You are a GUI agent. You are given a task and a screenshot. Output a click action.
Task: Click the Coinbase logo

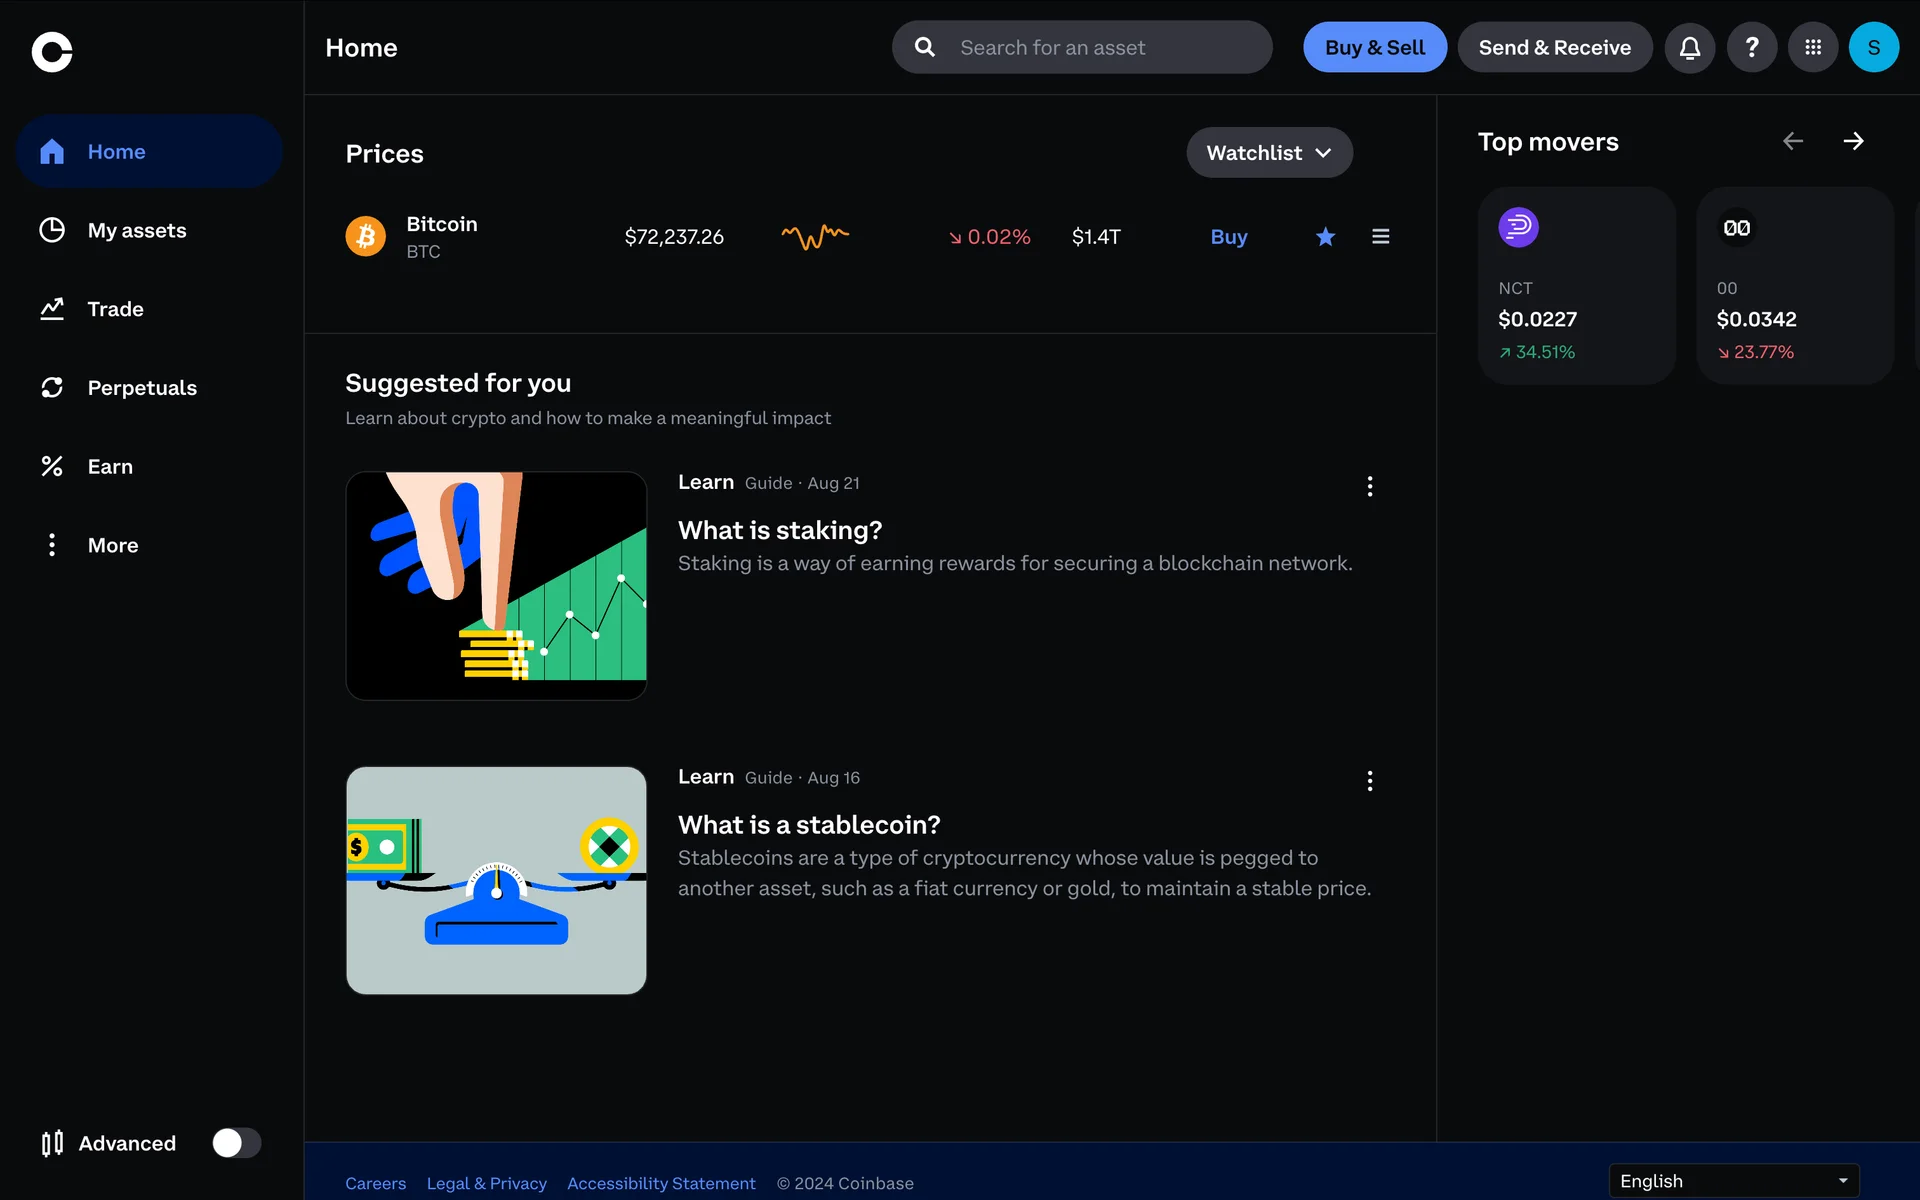point(52,52)
